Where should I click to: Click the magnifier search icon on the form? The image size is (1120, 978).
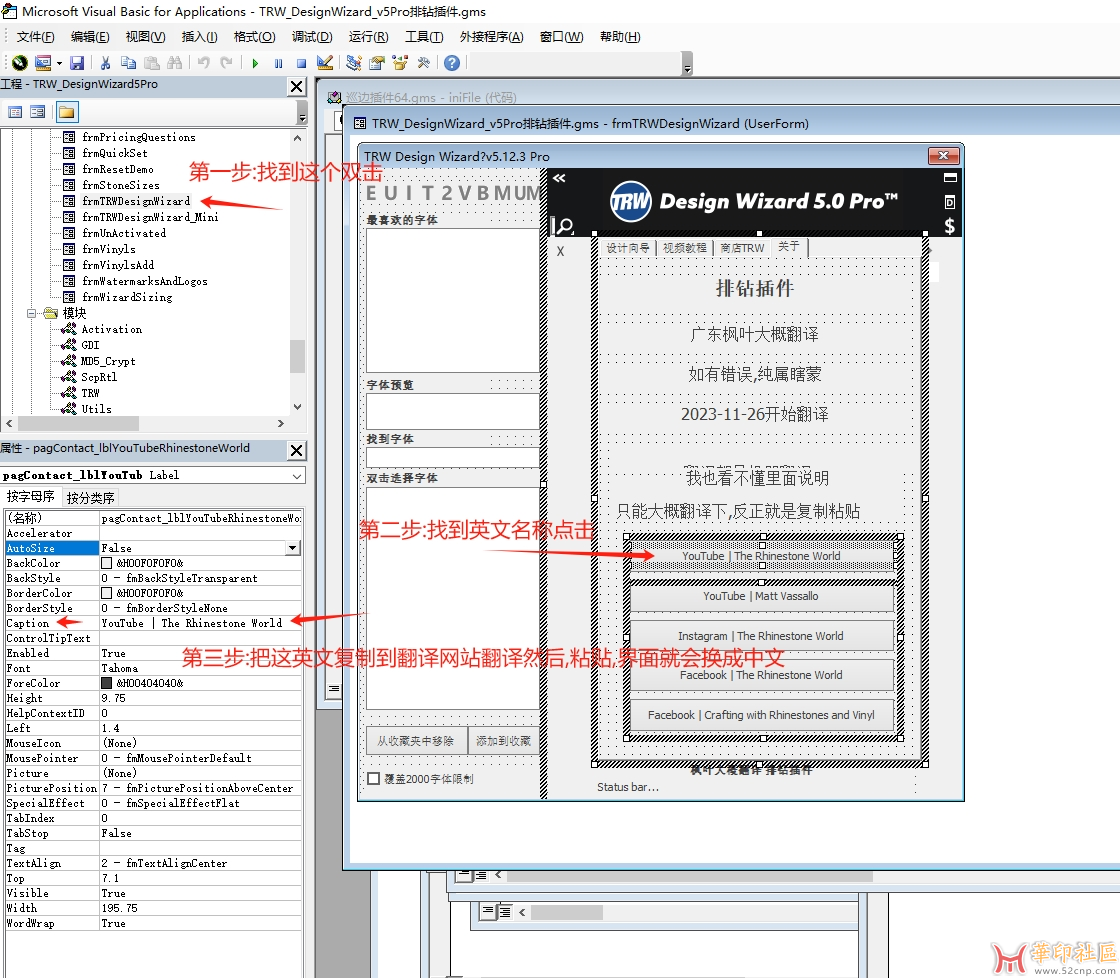coord(564,226)
